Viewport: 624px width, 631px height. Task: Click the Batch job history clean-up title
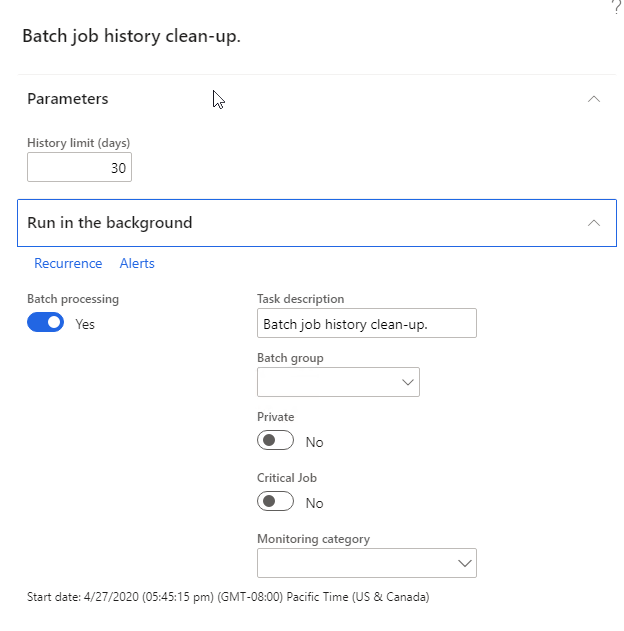[x=131, y=36]
